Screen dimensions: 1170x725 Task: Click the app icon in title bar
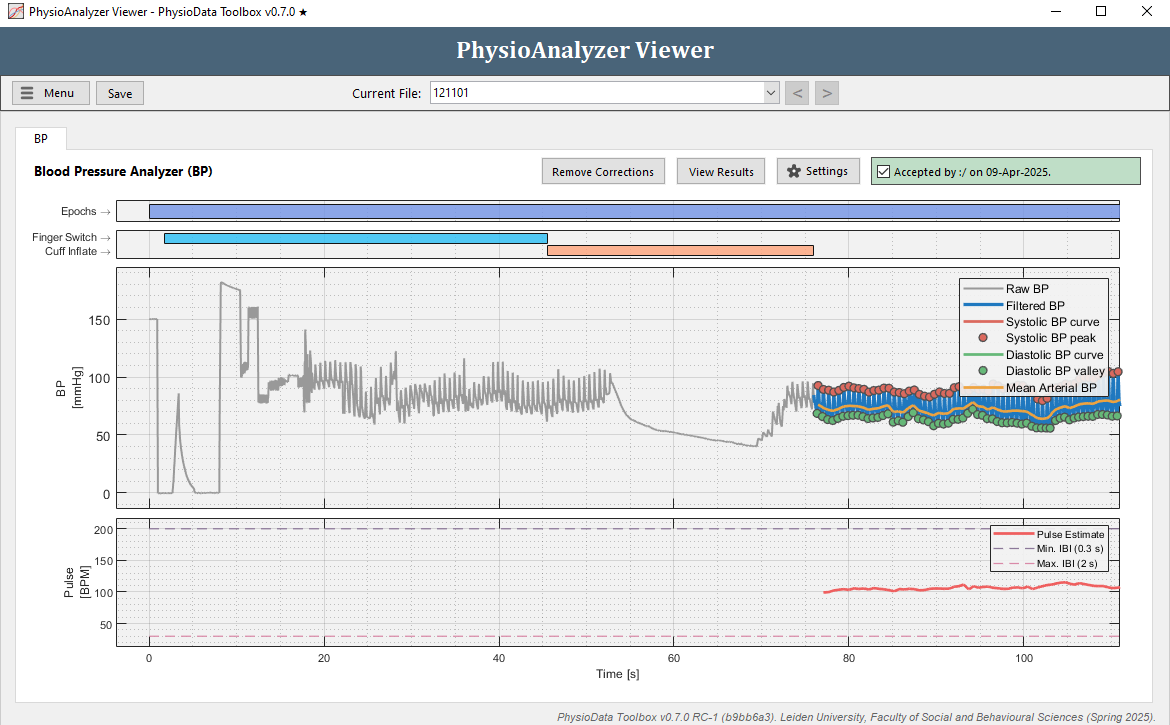click(15, 12)
